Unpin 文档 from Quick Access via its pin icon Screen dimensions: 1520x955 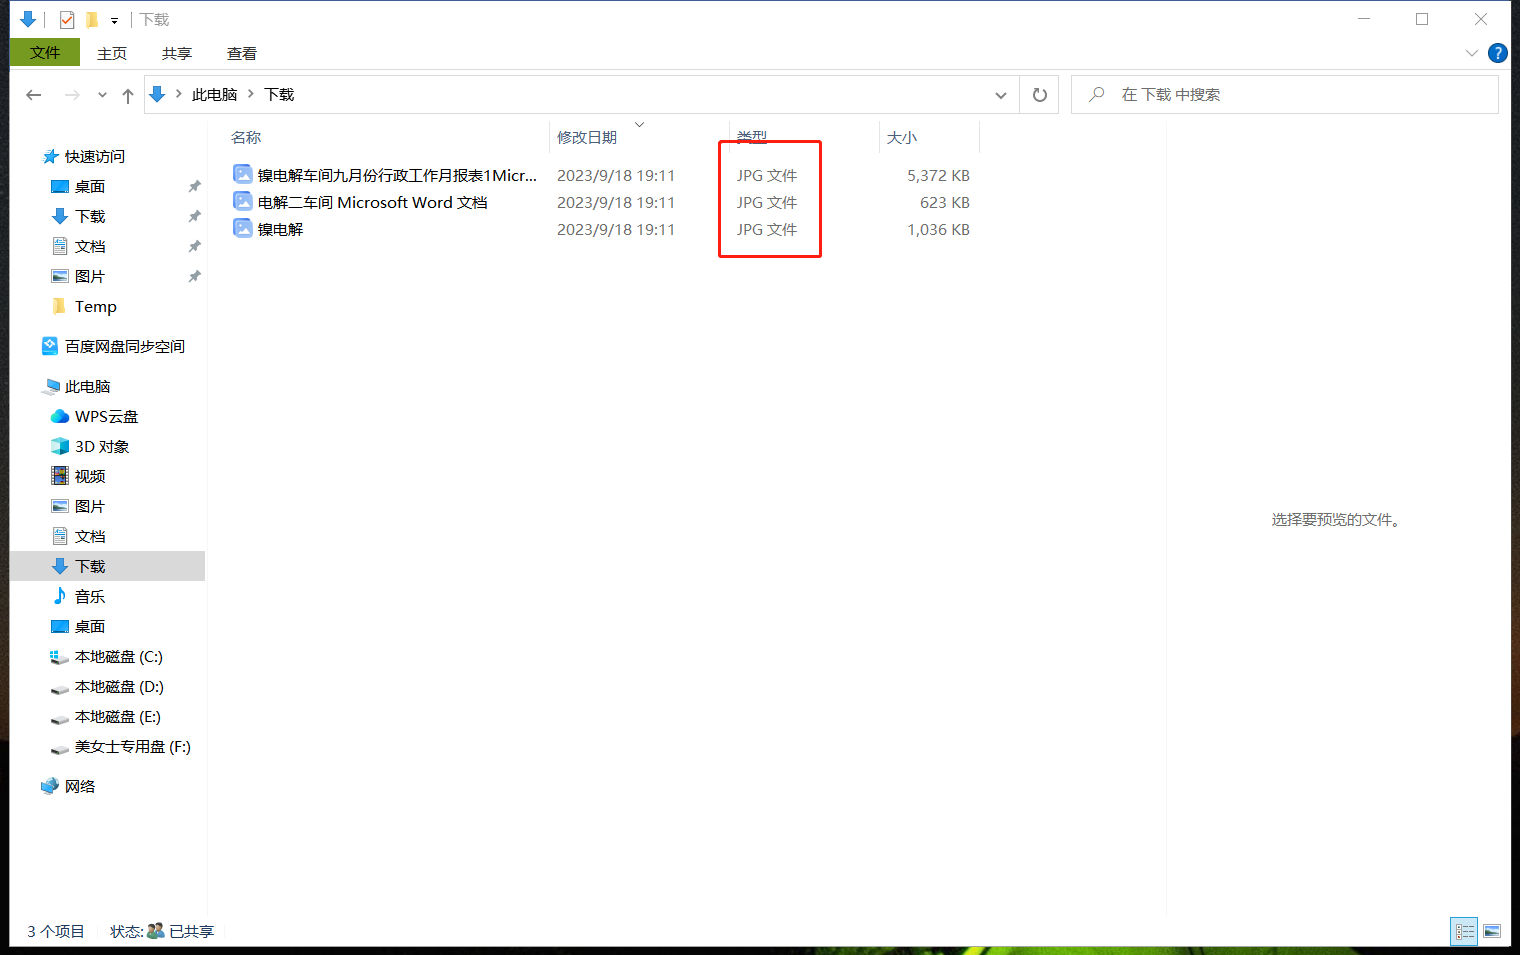tap(194, 246)
